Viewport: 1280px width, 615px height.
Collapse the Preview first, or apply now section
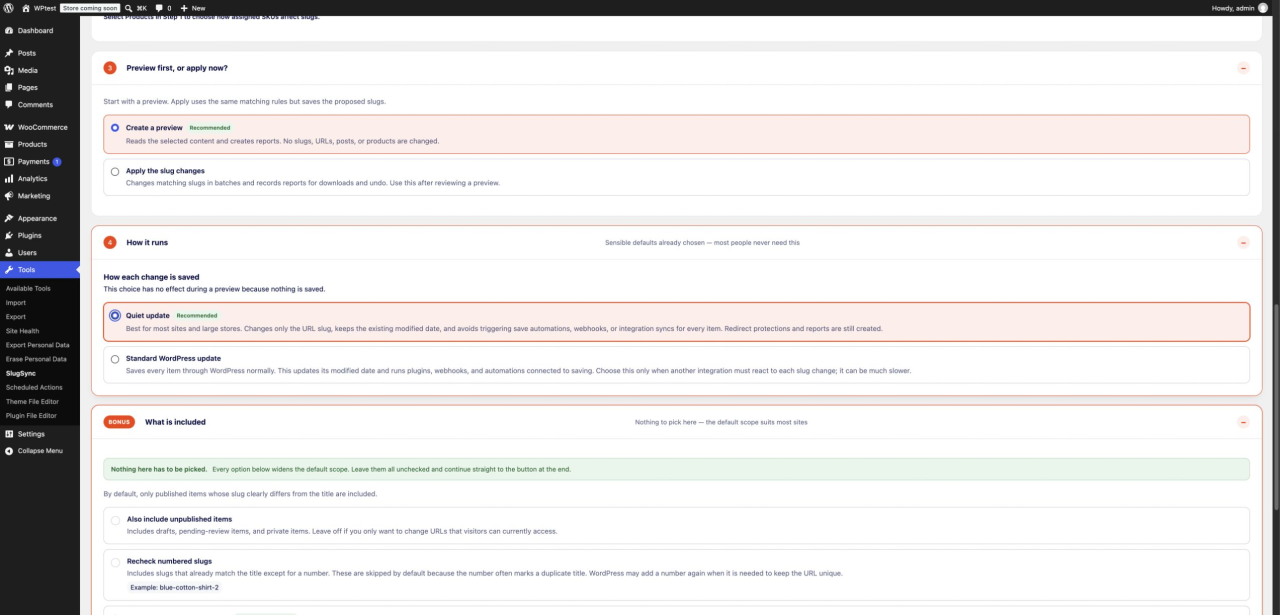click(x=1243, y=68)
